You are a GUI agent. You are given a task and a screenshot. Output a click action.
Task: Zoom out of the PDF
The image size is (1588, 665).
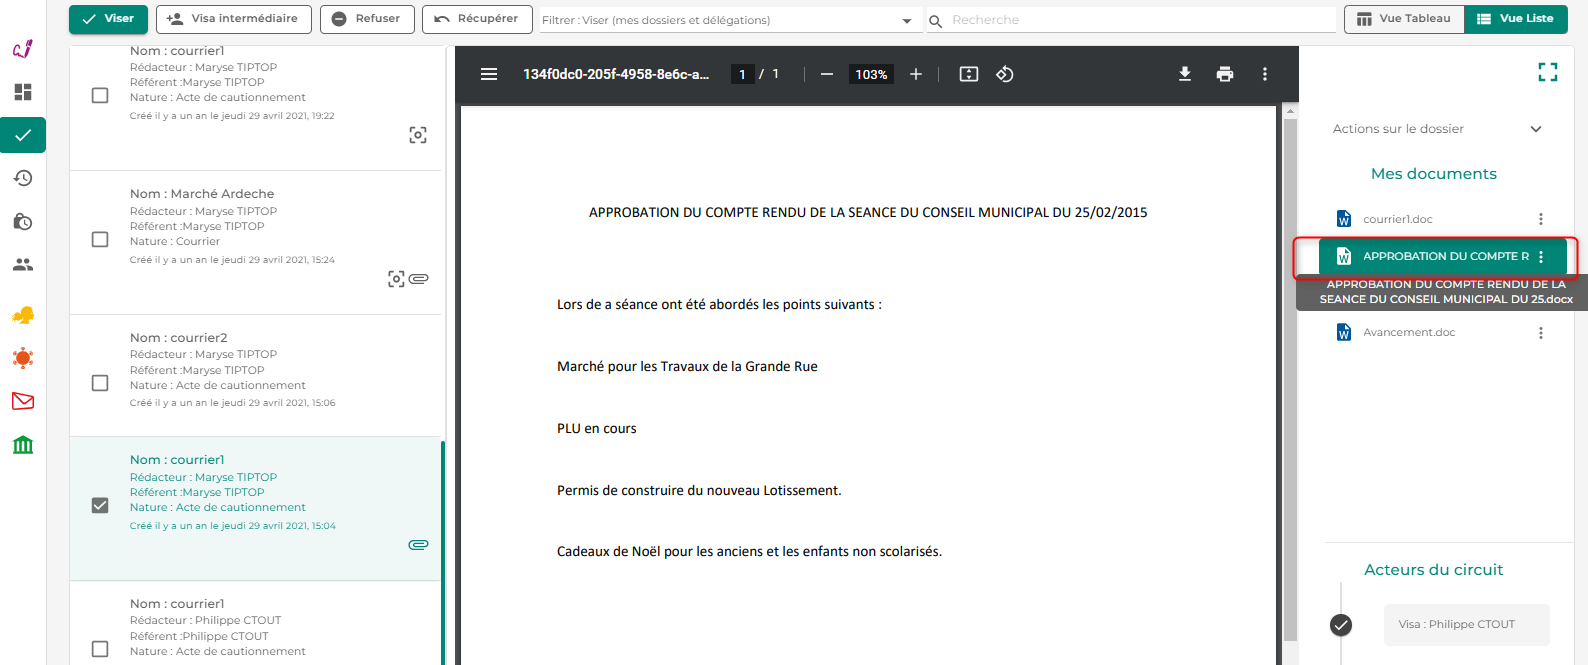(x=827, y=74)
